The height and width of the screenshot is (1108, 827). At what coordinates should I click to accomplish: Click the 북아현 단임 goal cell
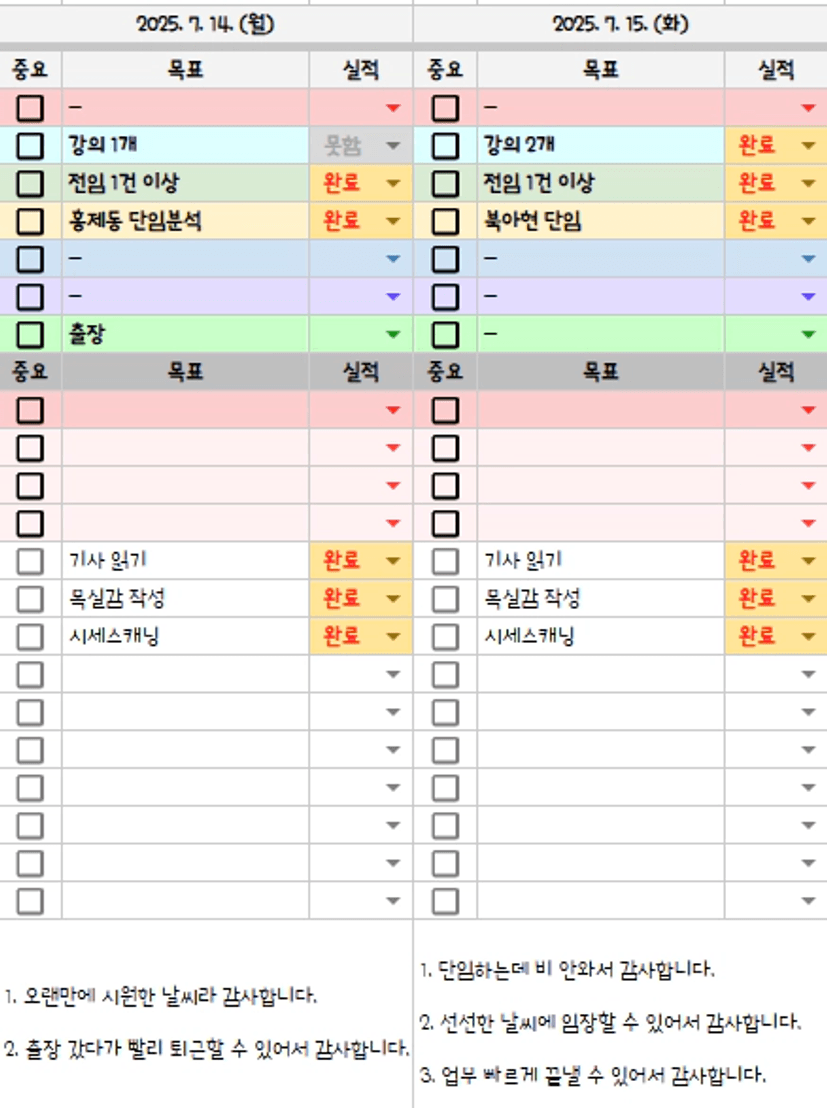coord(600,221)
